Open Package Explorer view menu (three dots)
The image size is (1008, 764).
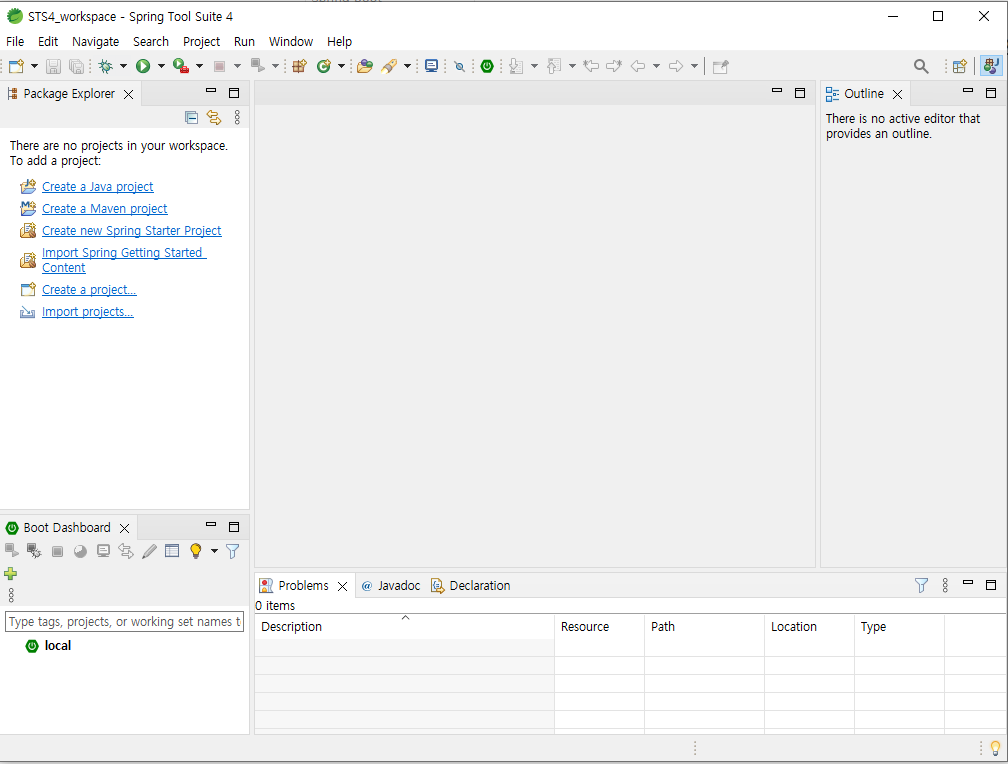pos(237,117)
